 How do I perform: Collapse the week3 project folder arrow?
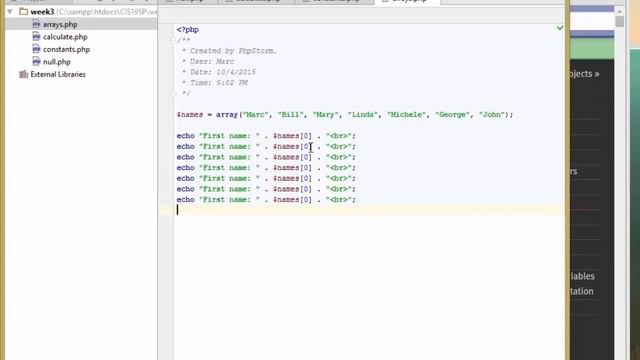coord(10,12)
